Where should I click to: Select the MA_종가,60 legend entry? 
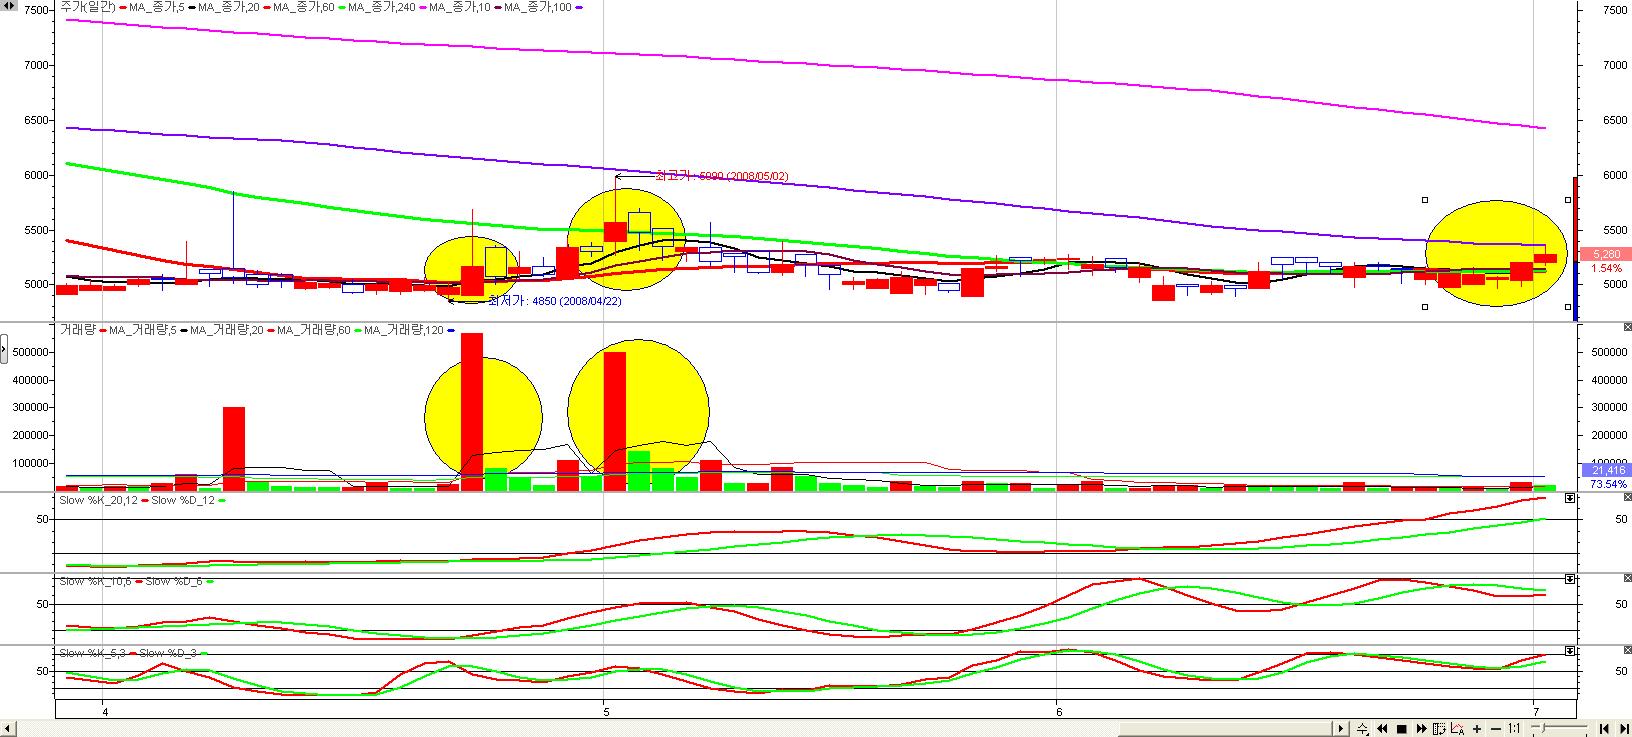(x=306, y=7)
